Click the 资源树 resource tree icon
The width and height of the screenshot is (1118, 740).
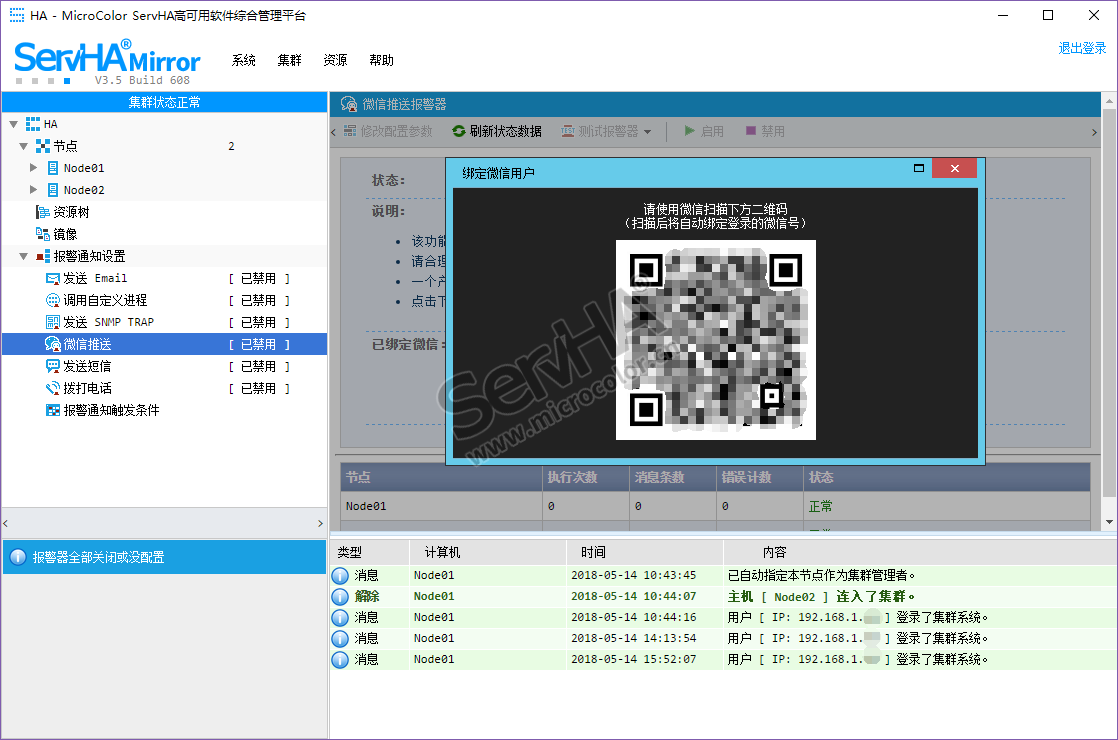43,212
